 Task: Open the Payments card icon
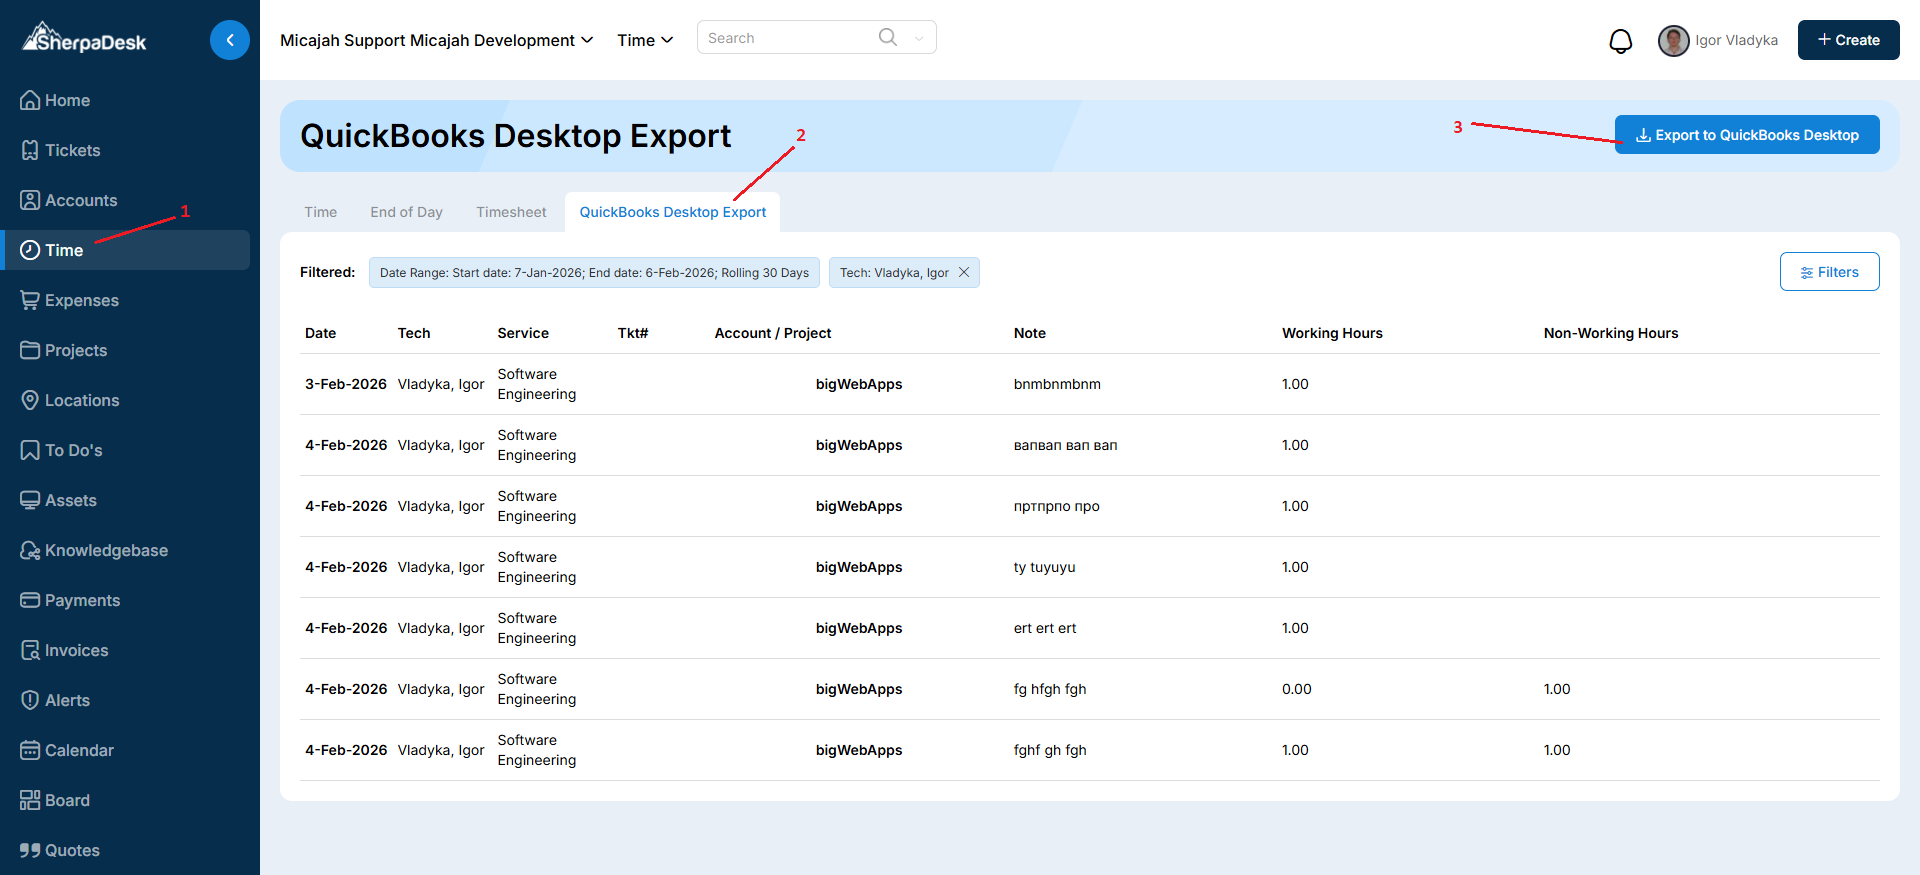pos(30,600)
